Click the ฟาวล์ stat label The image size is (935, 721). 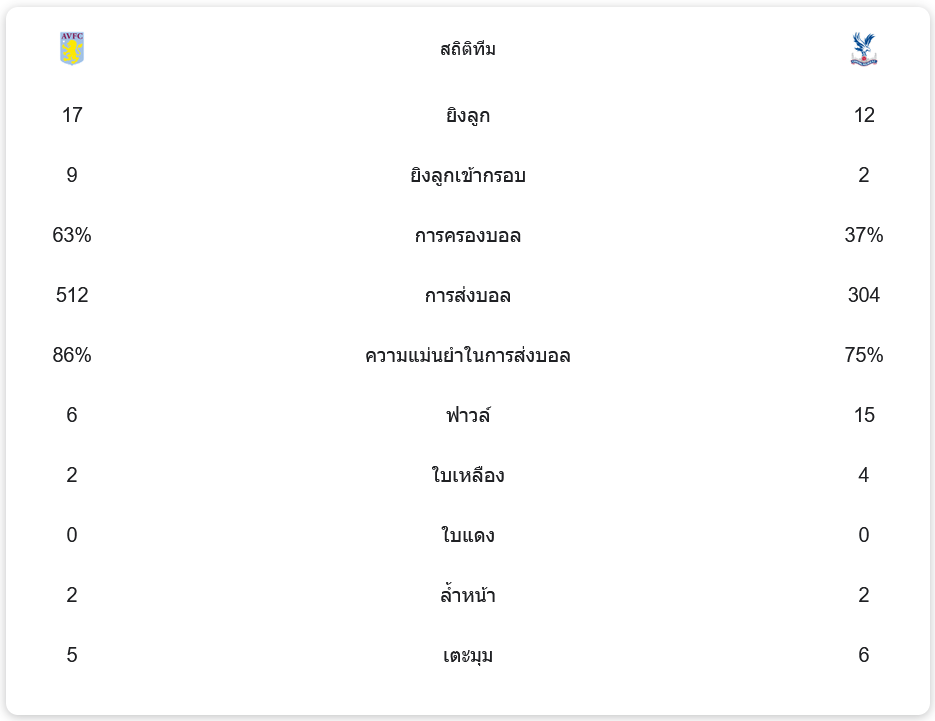[x=468, y=415]
